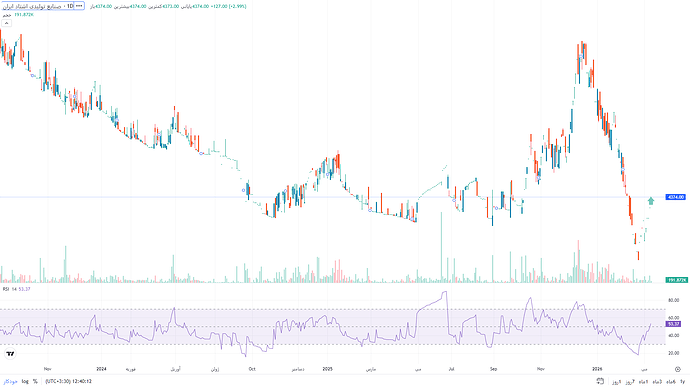Select the 7 day range
The width and height of the screenshot is (690, 388).
(630, 381)
